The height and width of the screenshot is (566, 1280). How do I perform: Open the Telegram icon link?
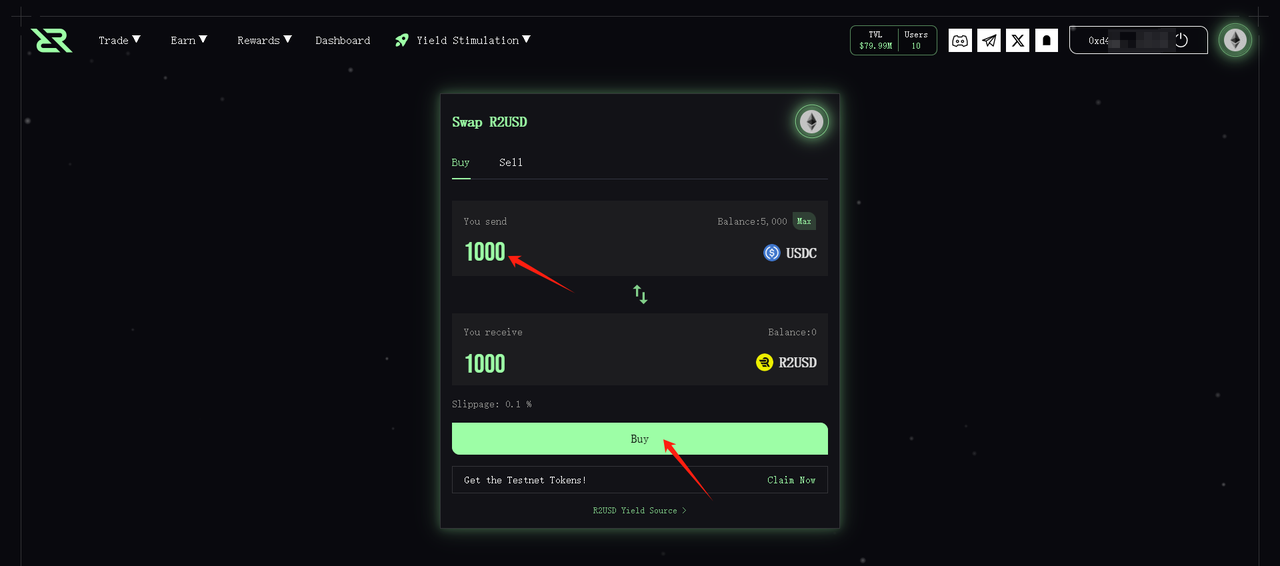pyautogui.click(x=989, y=40)
